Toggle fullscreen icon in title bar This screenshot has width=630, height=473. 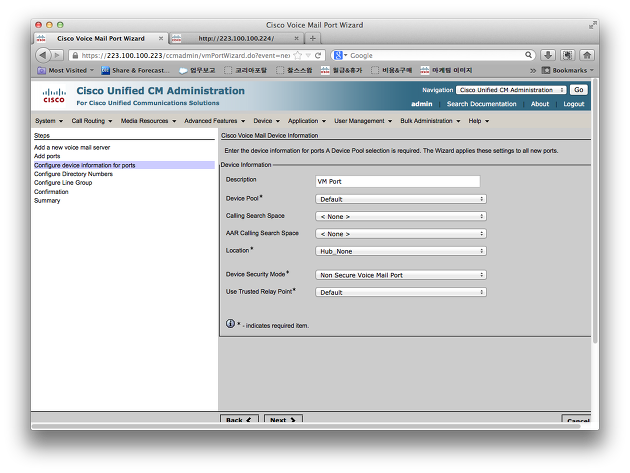pos(593,25)
